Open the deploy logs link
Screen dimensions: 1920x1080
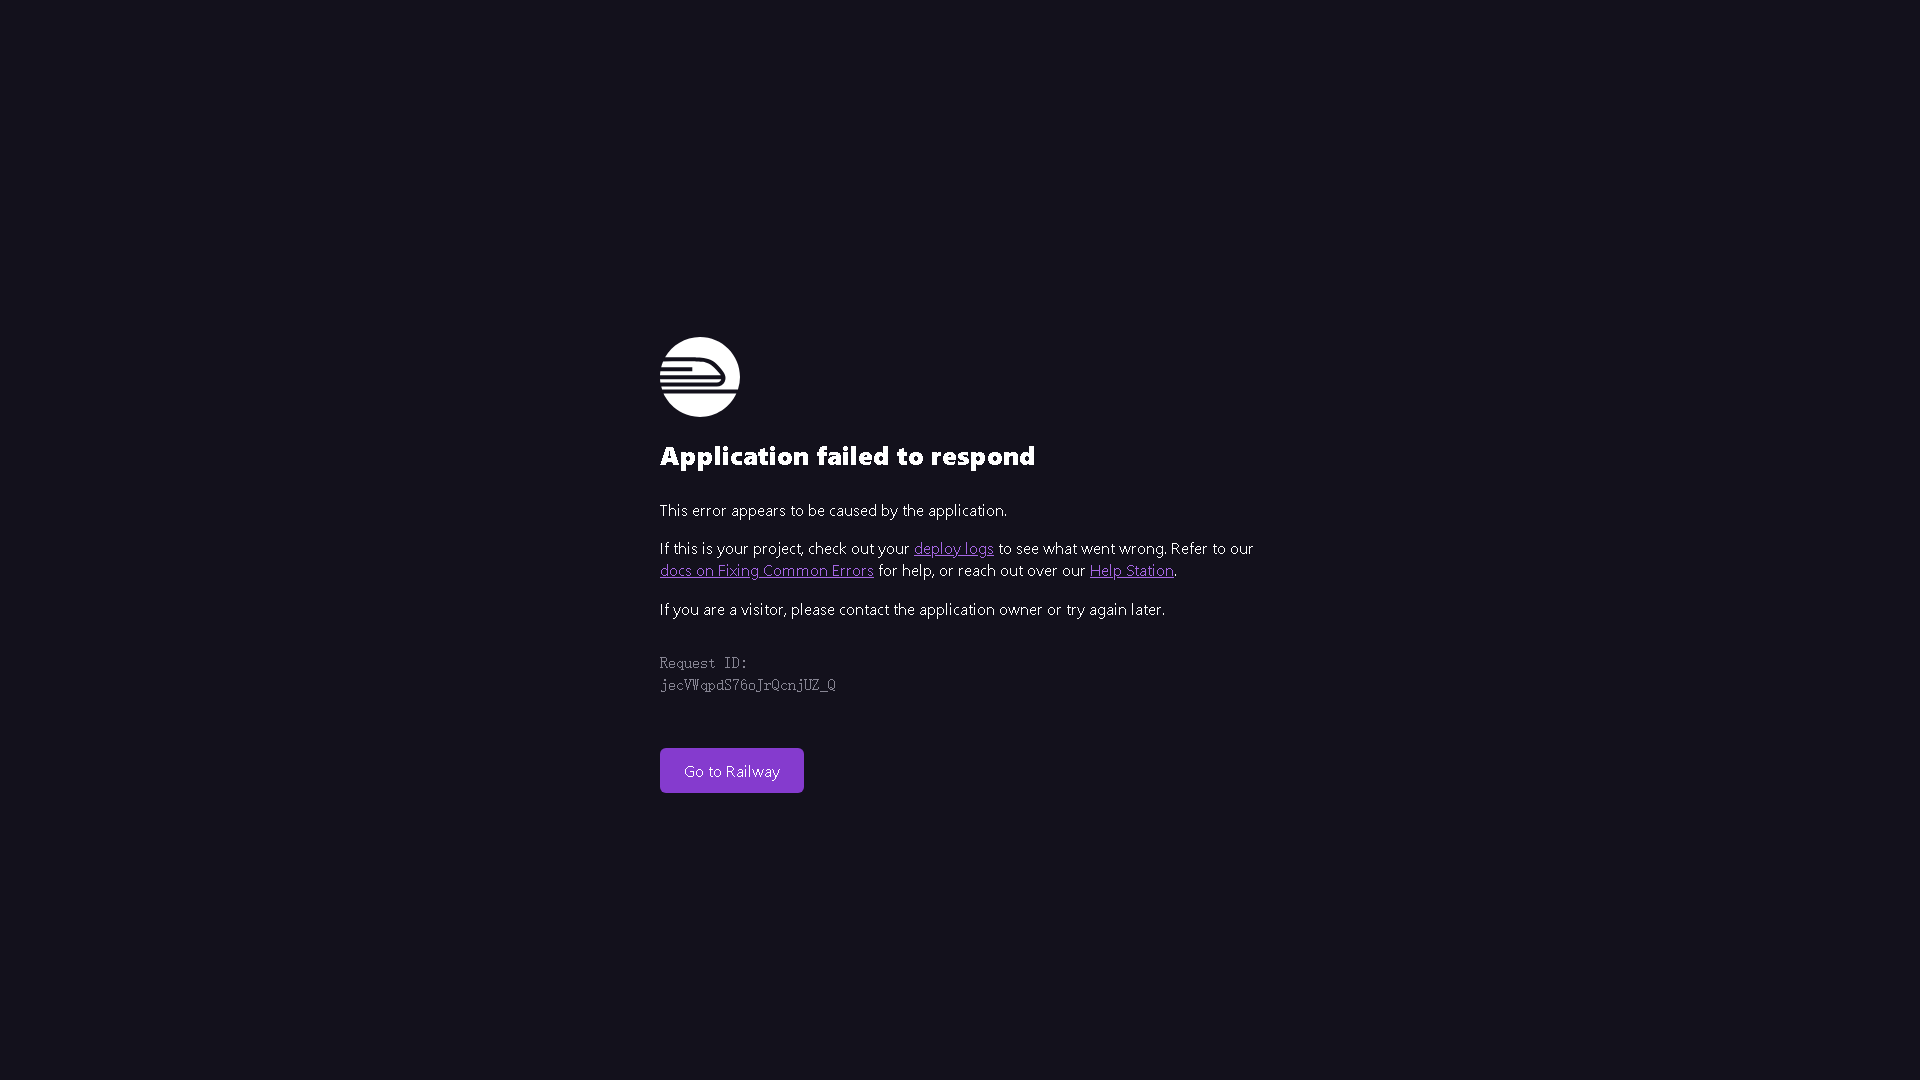953,548
